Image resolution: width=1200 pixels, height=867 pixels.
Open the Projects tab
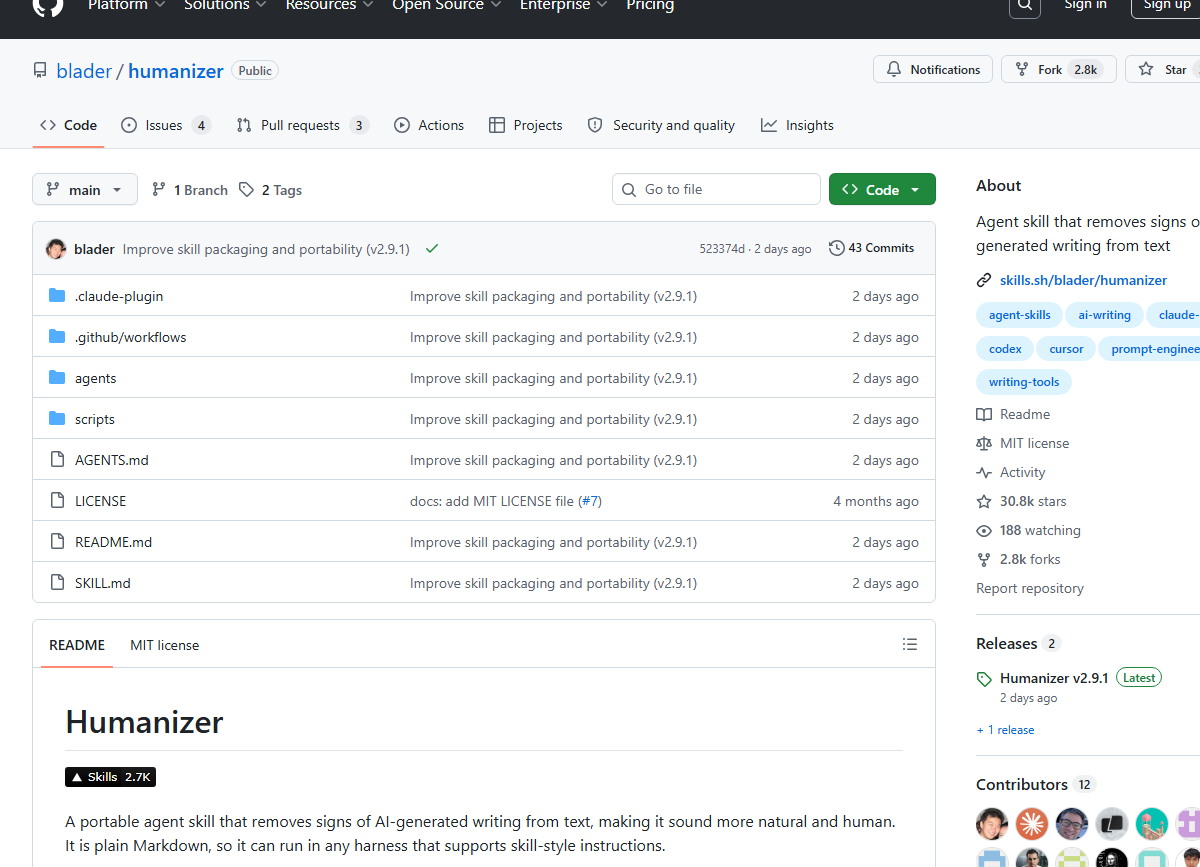point(526,125)
